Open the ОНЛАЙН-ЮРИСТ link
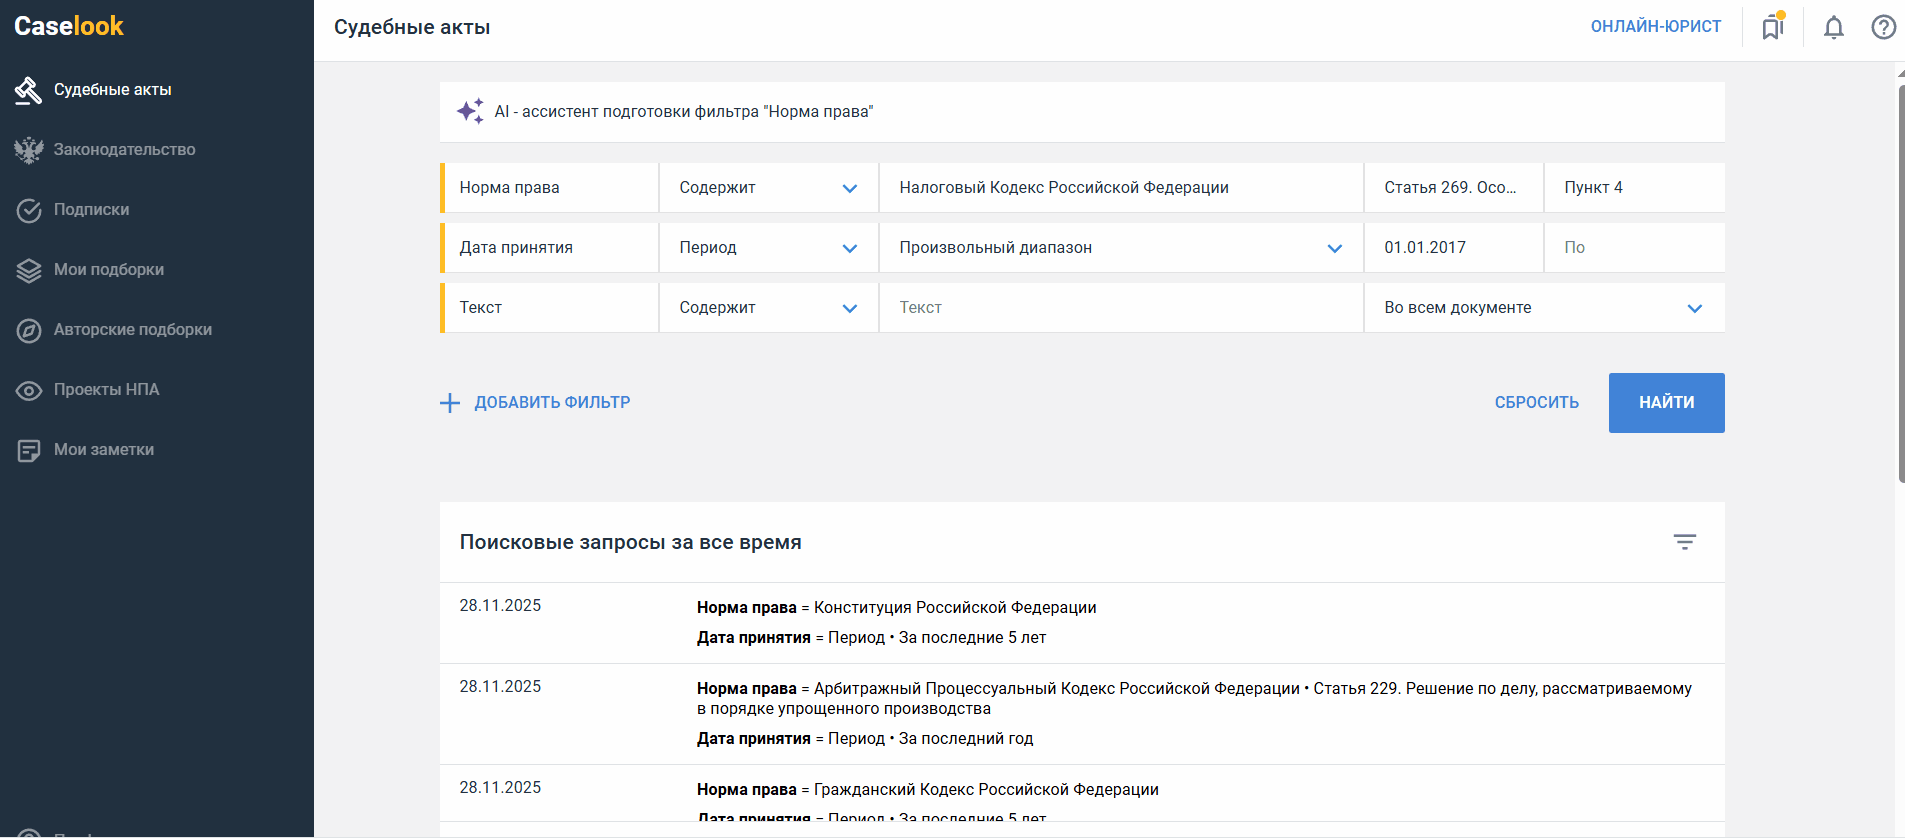The image size is (1905, 838). click(1655, 27)
